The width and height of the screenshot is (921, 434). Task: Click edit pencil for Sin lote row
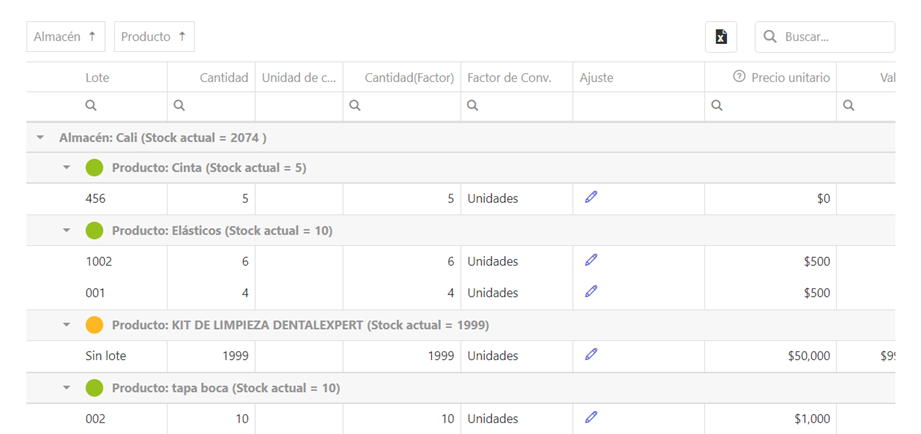[x=591, y=354]
